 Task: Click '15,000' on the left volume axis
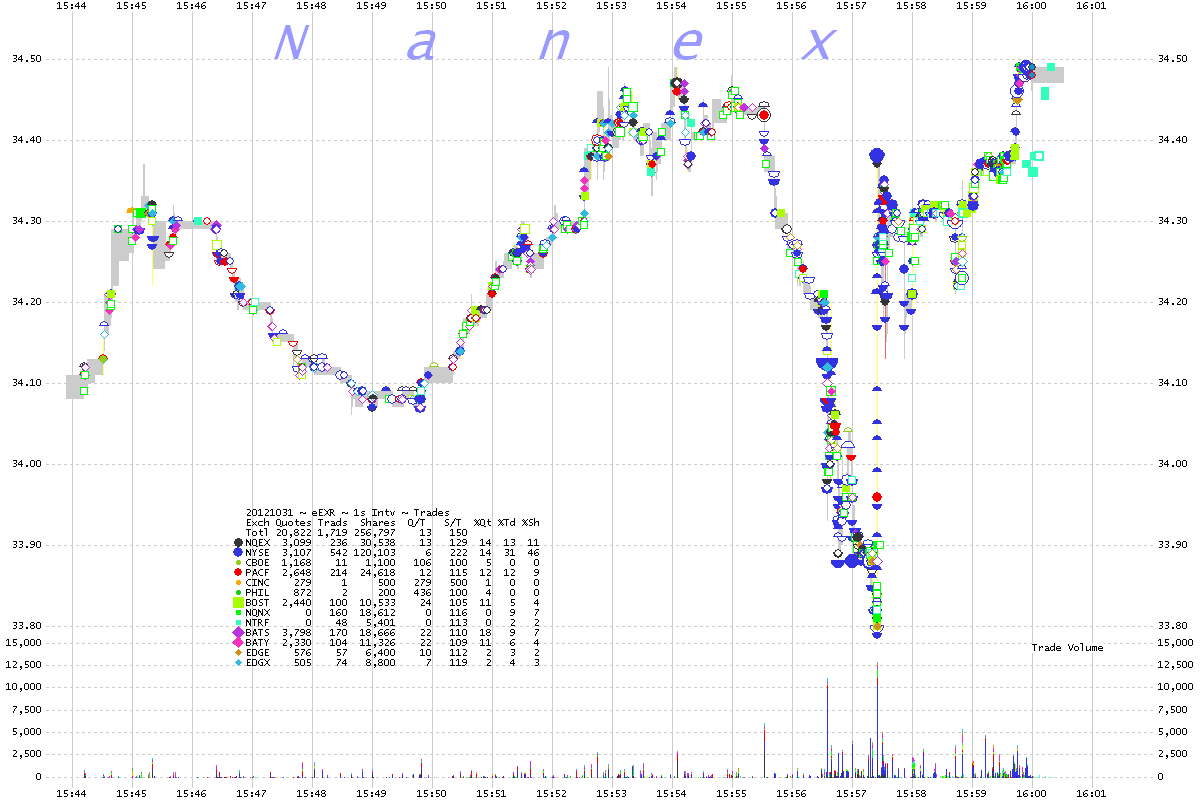pyautogui.click(x=23, y=642)
